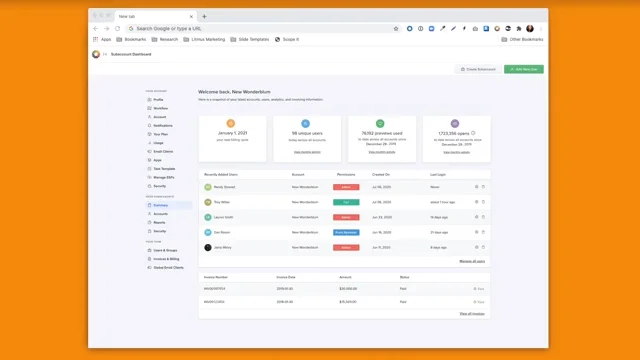The width and height of the screenshot is (640, 360).
Task: Open settings gear for 8 days ago row
Action: click(x=476, y=247)
